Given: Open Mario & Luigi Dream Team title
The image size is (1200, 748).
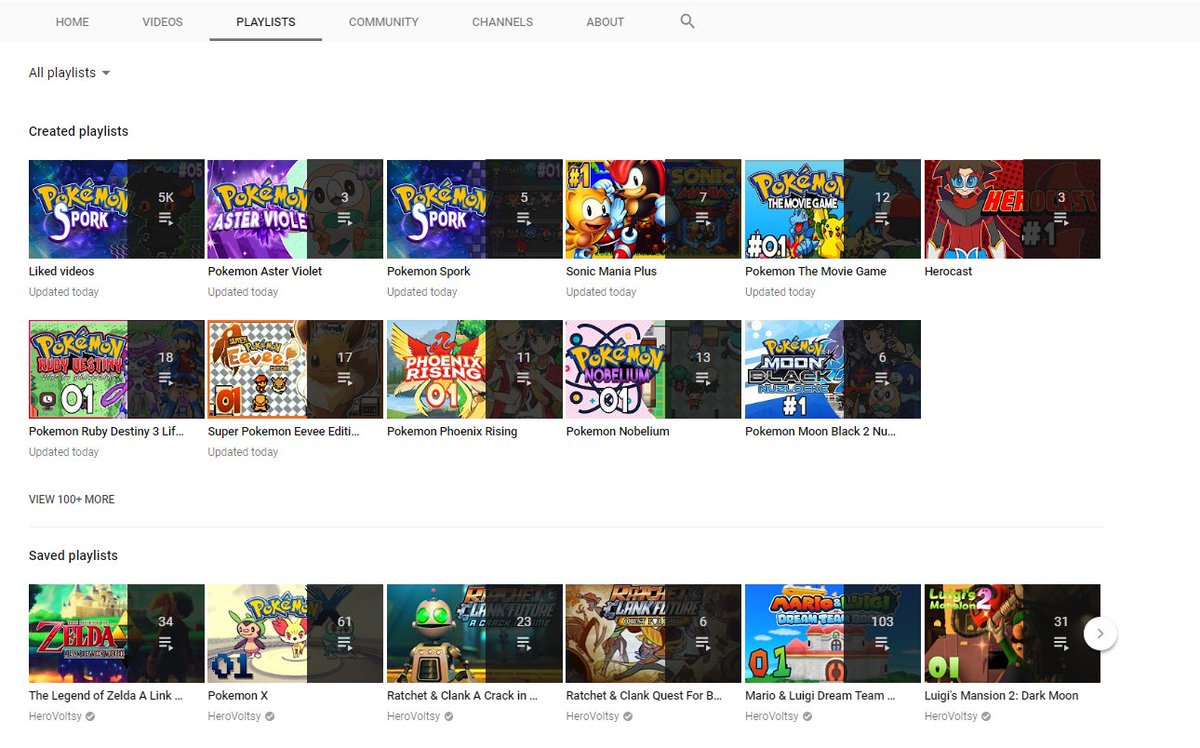Looking at the screenshot, I should click(821, 695).
